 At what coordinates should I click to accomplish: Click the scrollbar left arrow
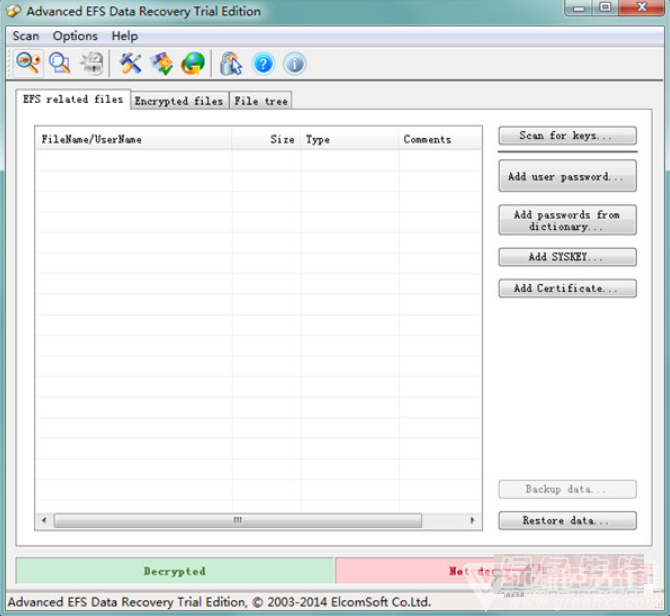tap(44, 520)
